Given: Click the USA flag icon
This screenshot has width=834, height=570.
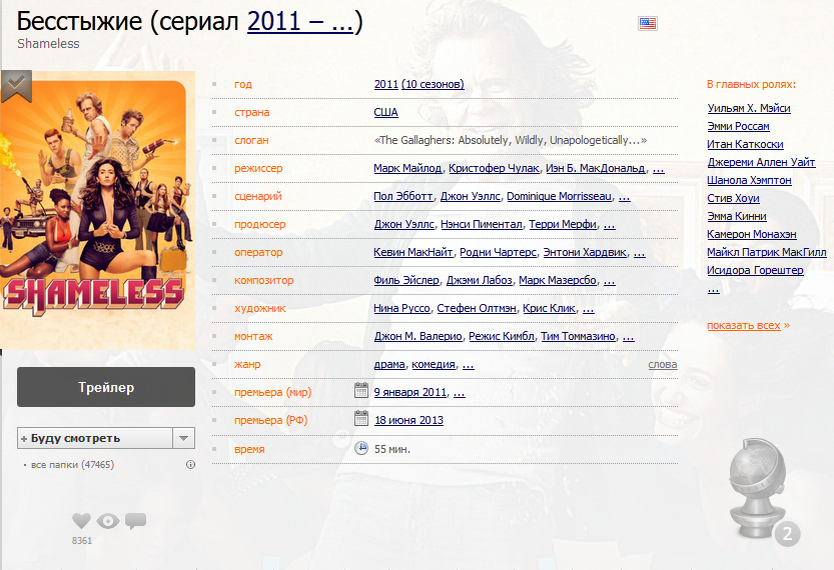Looking at the screenshot, I should 647,23.
